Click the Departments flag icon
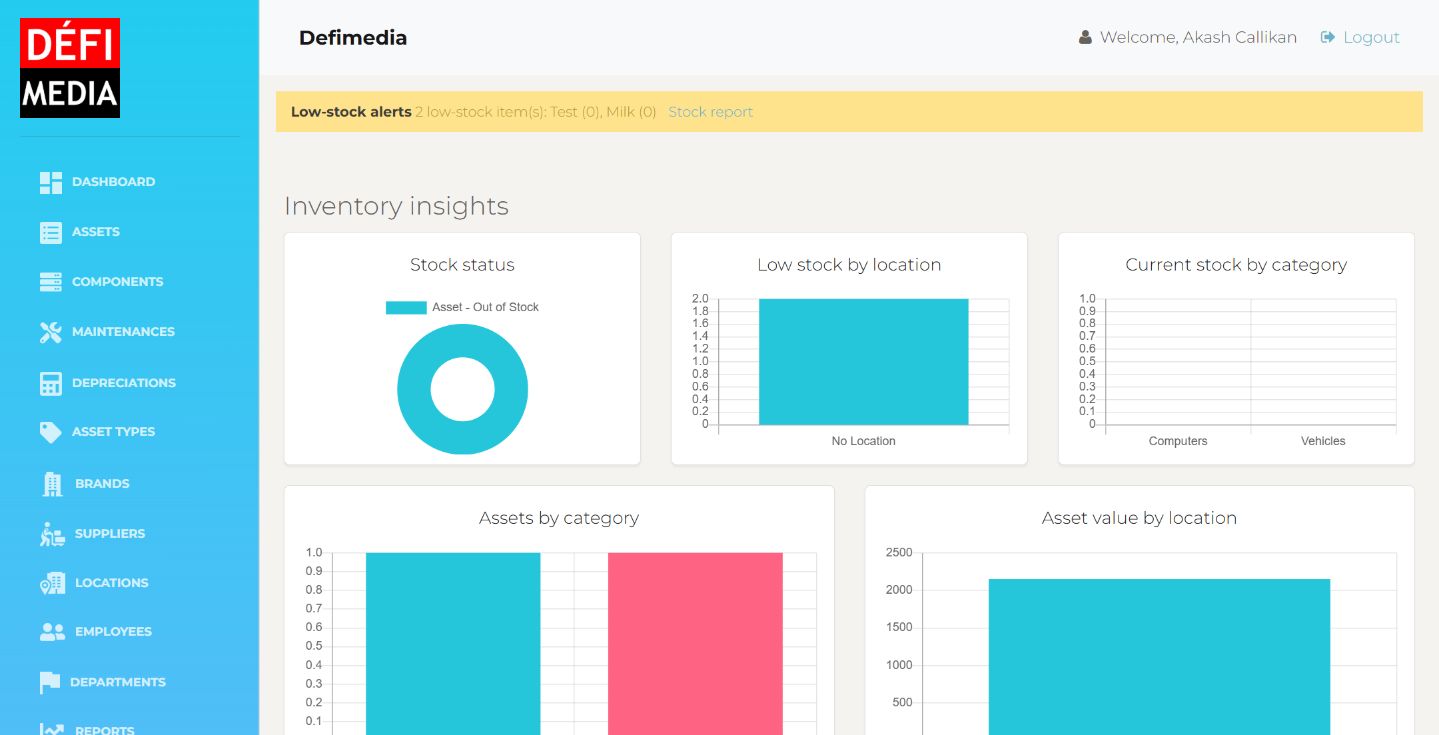The image size is (1439, 735). click(50, 682)
